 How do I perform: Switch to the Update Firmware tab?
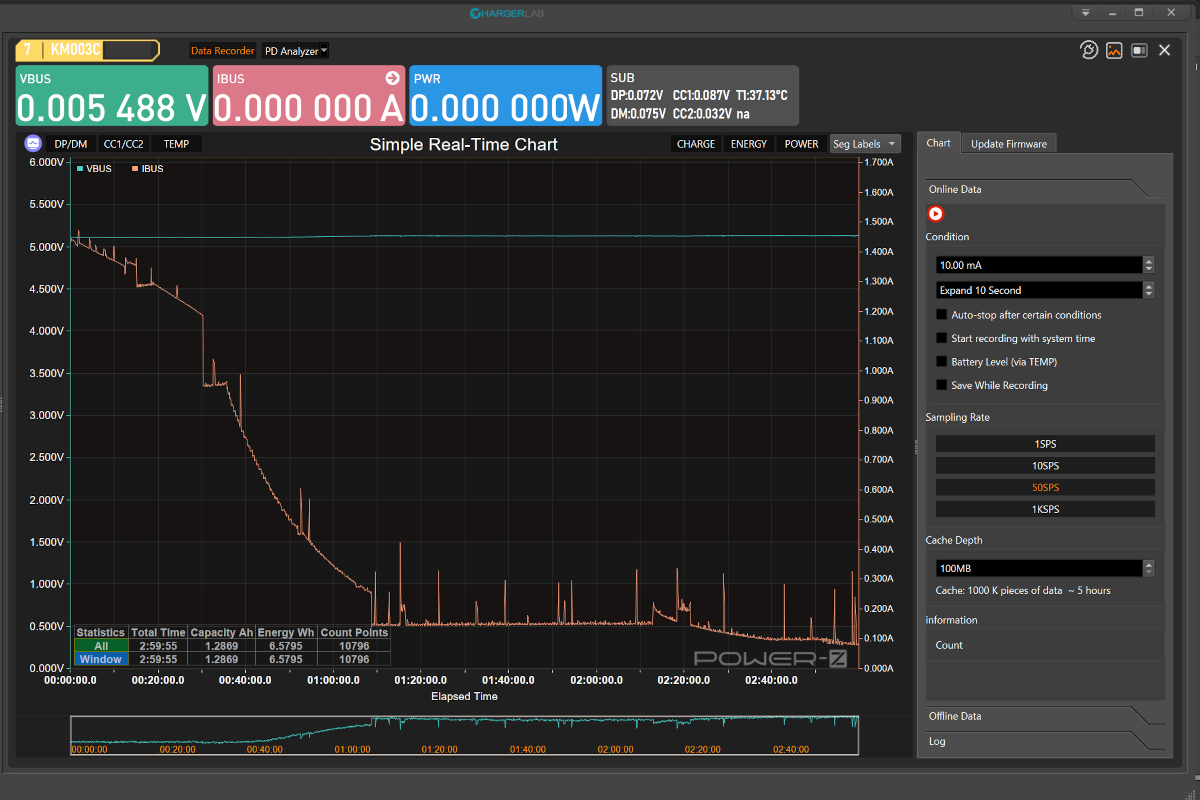click(x=1009, y=144)
